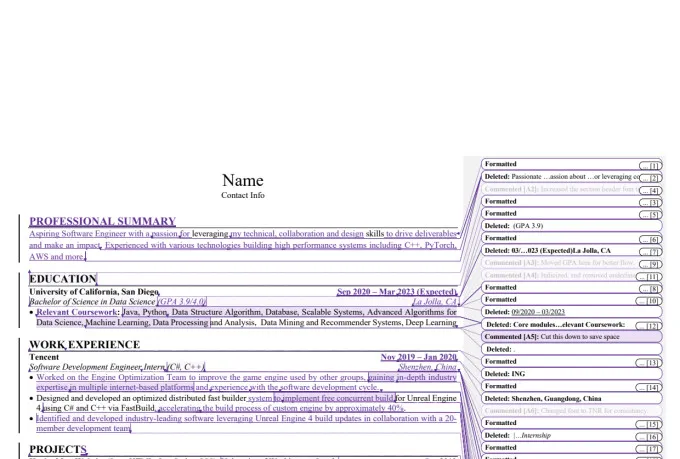Screen dimensions: 680x459
Task: Click the 'PROFESSIONAL SUMMARY' heading
Action: [102, 221]
